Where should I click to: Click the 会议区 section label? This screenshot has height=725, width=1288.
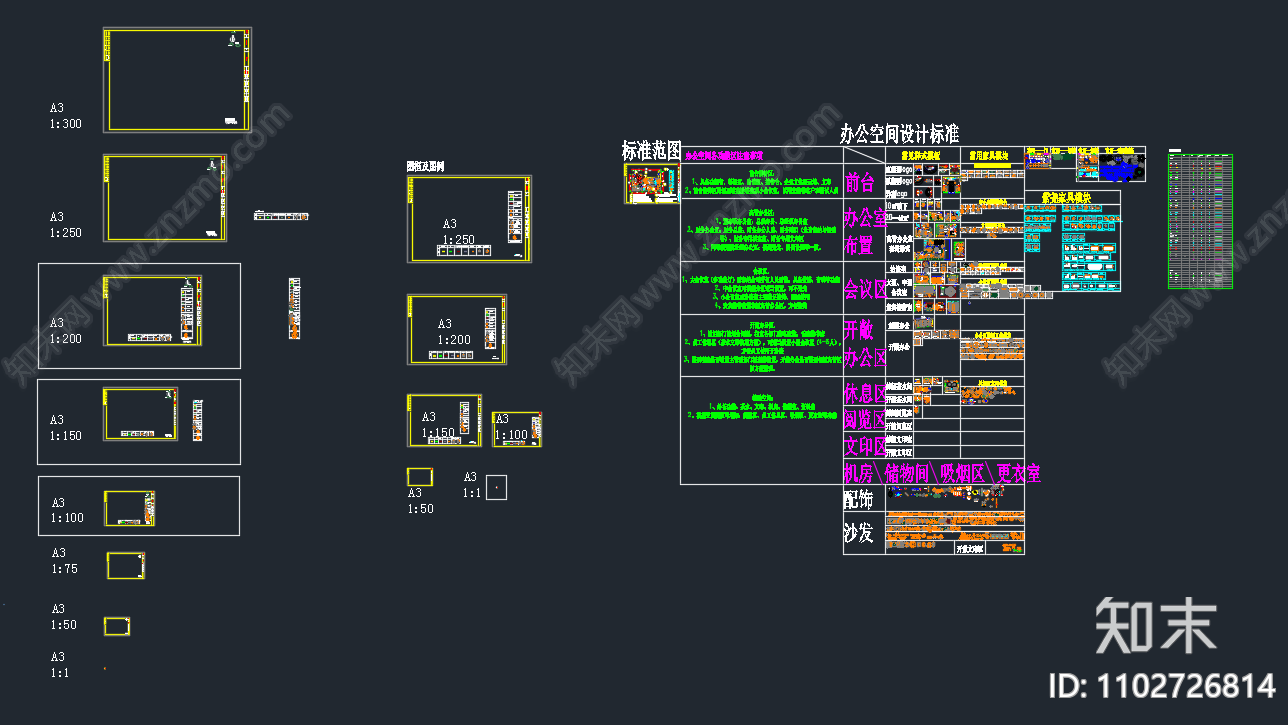click(x=865, y=290)
